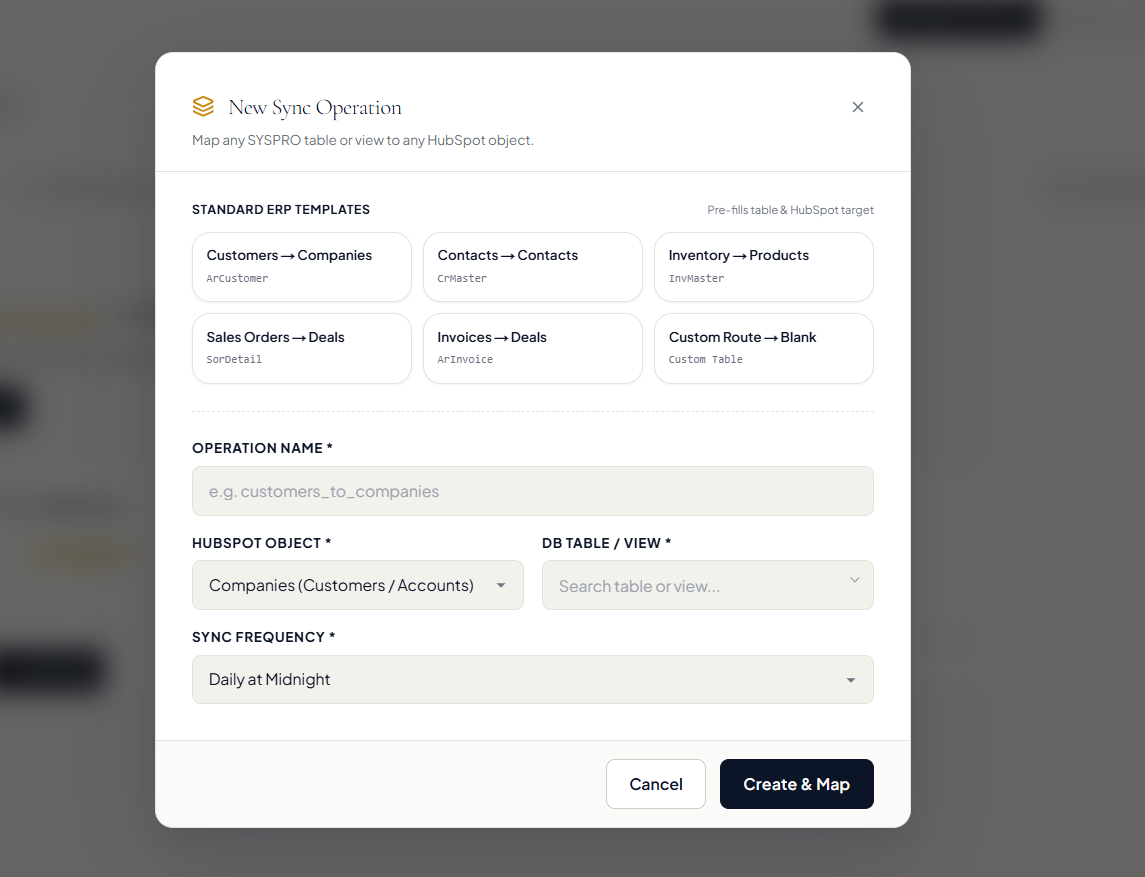Select Sales Orders → Deals template
This screenshot has width=1145, height=877.
click(302, 348)
